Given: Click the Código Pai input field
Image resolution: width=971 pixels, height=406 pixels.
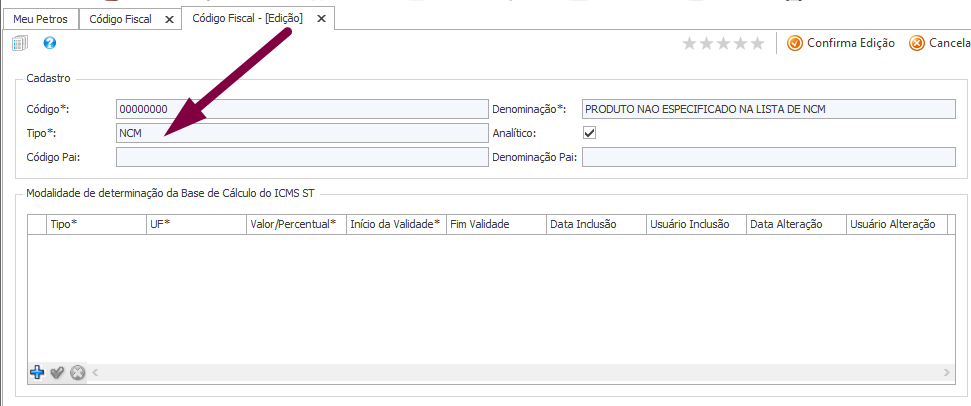Looking at the screenshot, I should point(302,157).
